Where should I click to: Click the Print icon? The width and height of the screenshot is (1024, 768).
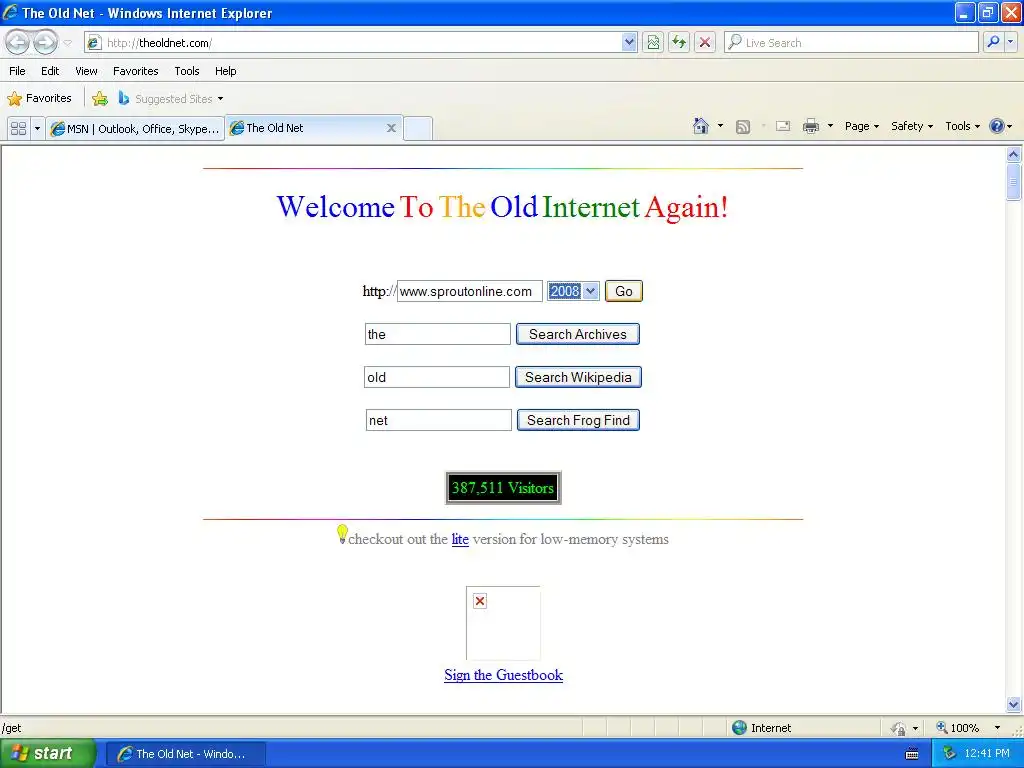pyautogui.click(x=810, y=126)
